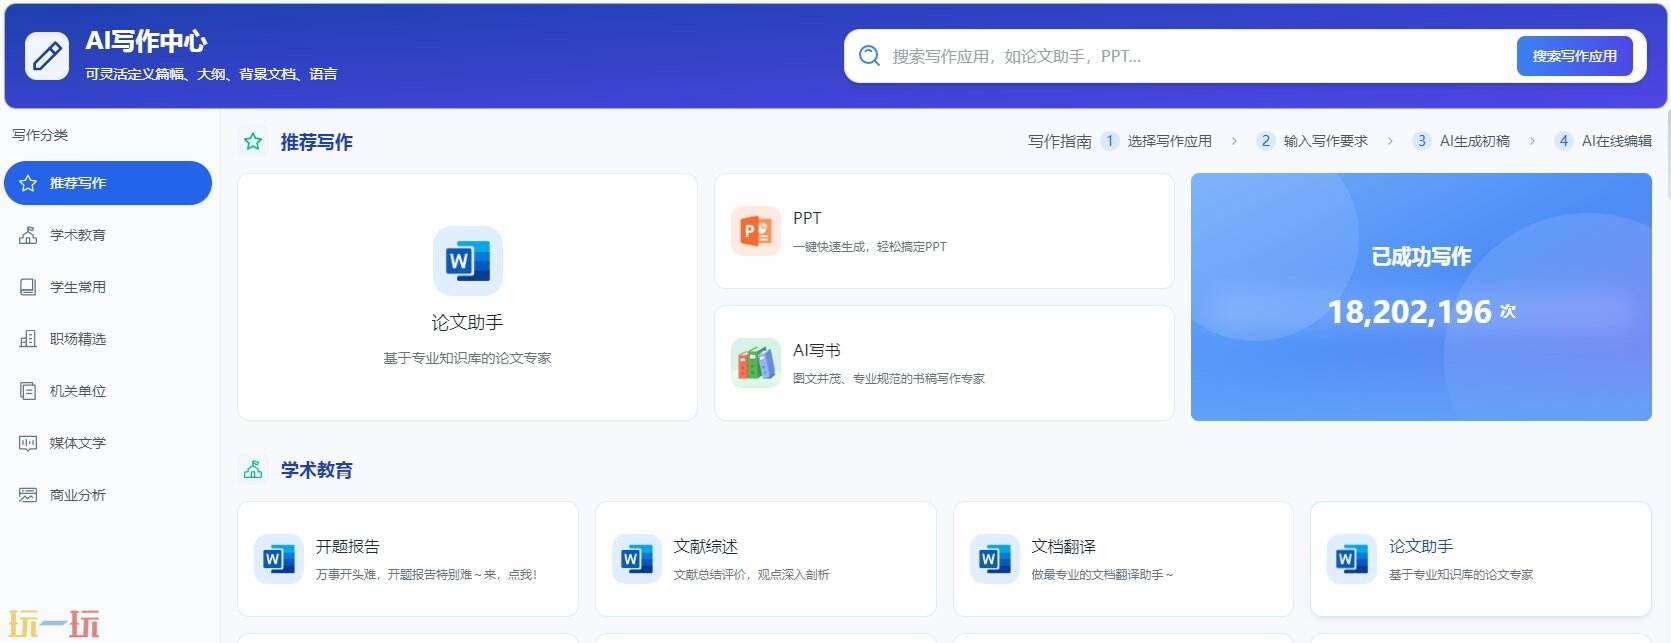Open the 开题报告 card title
1671x643 pixels.
click(x=348, y=546)
